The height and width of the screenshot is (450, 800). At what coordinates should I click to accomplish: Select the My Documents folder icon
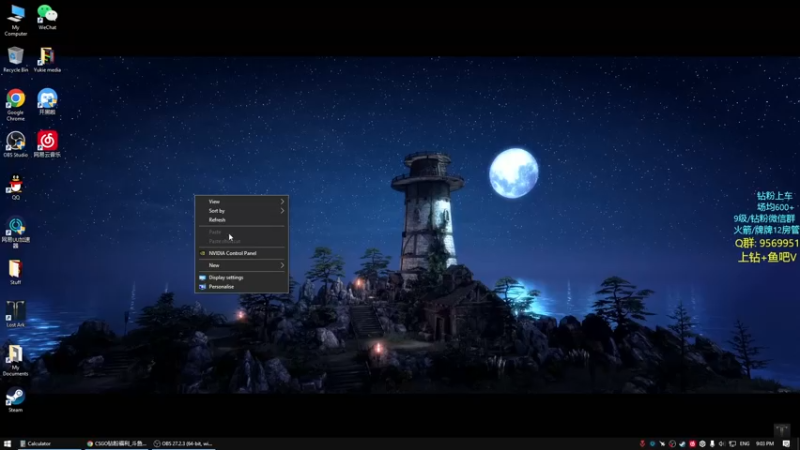pos(15,360)
